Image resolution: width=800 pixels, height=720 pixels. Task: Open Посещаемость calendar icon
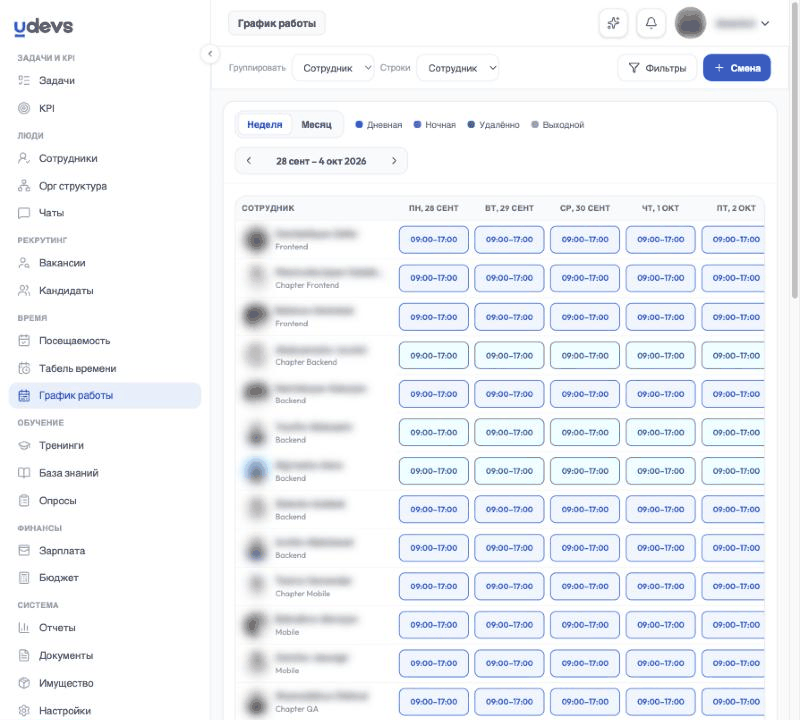(24, 341)
